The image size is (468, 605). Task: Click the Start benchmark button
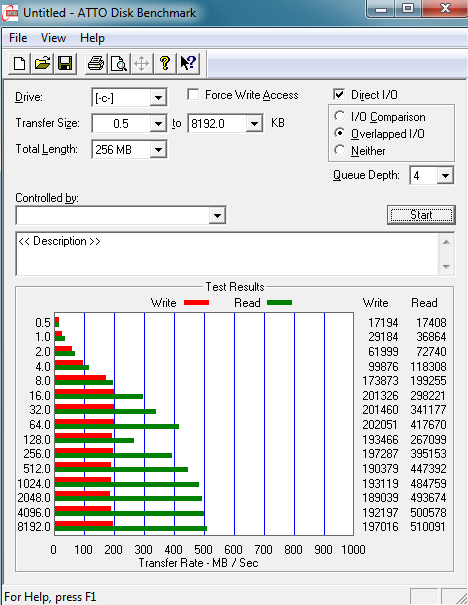pyautogui.click(x=421, y=215)
